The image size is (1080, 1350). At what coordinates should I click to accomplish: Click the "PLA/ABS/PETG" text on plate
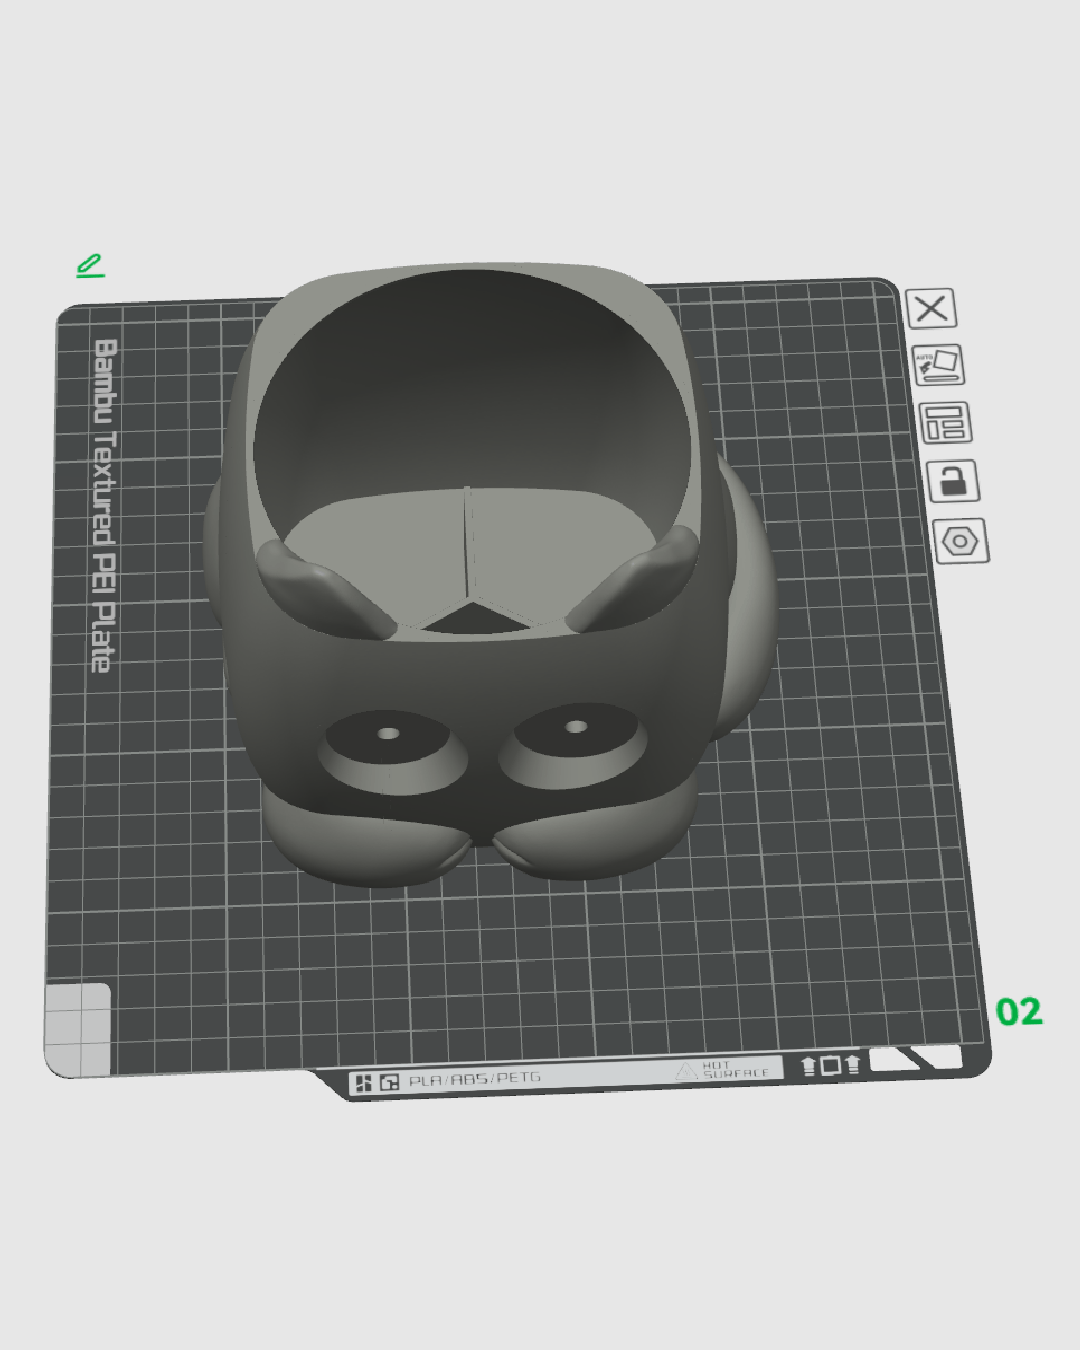[475, 1079]
